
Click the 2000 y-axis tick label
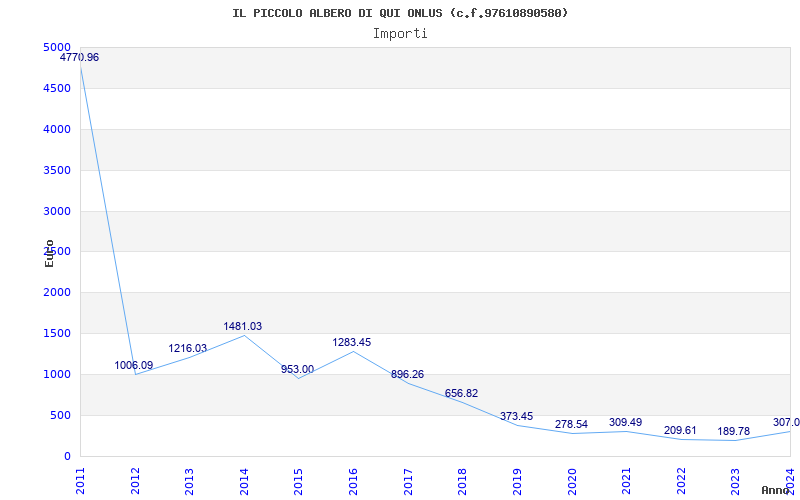tap(57, 292)
